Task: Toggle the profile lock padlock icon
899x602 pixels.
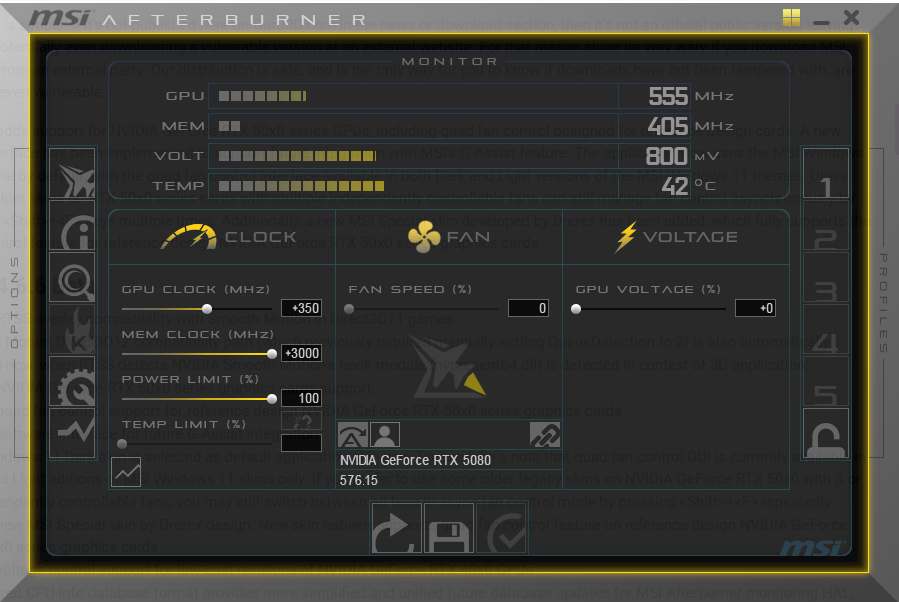Action: tap(826, 433)
